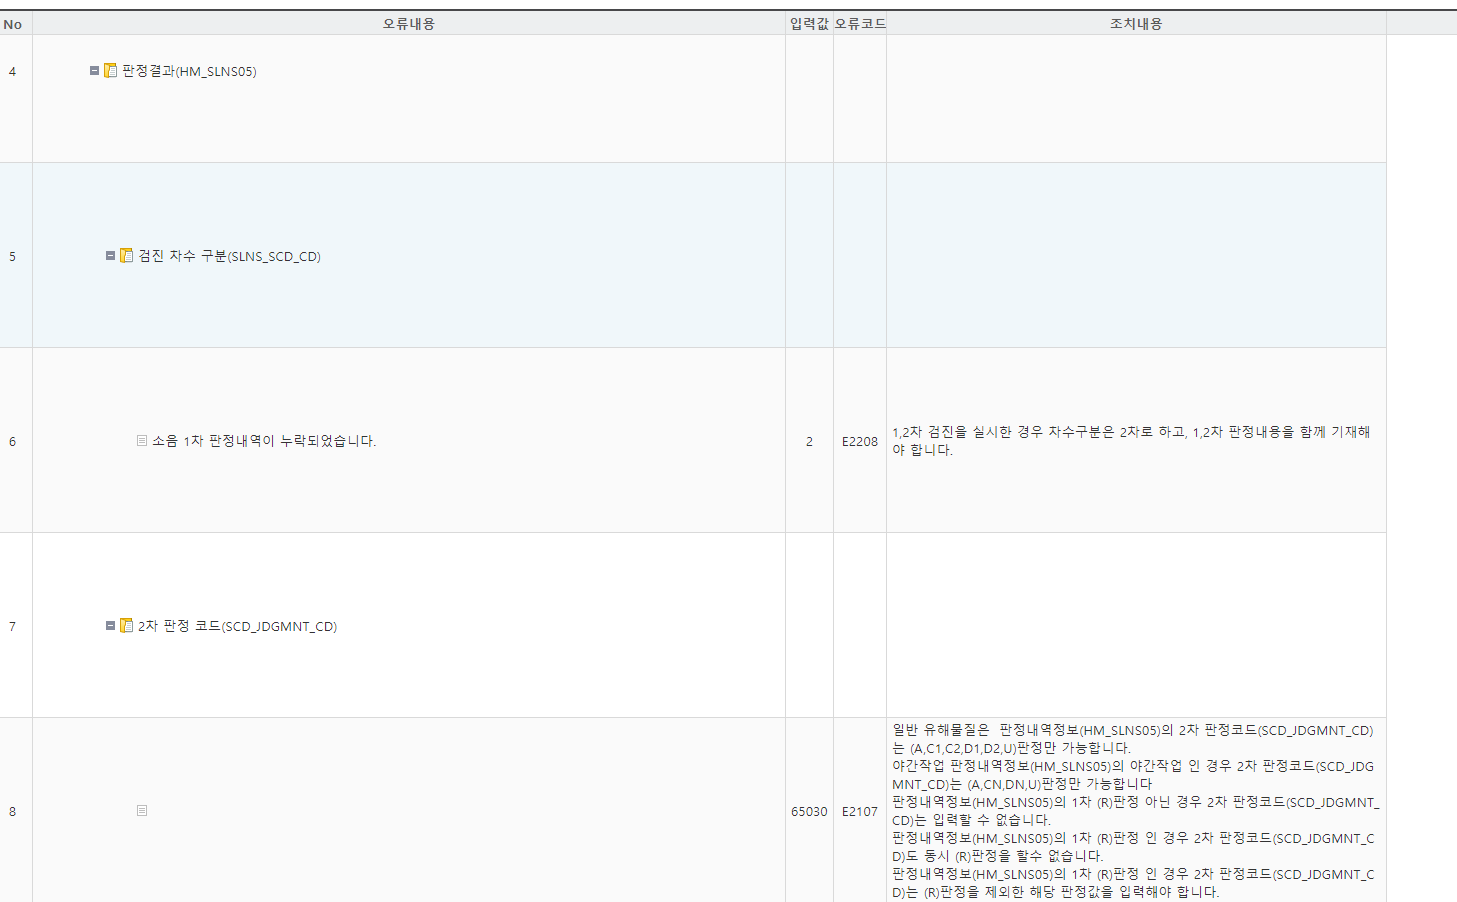Image resolution: width=1457 pixels, height=902 pixels.
Task: Click input value 65030 cell
Action: pos(809,811)
